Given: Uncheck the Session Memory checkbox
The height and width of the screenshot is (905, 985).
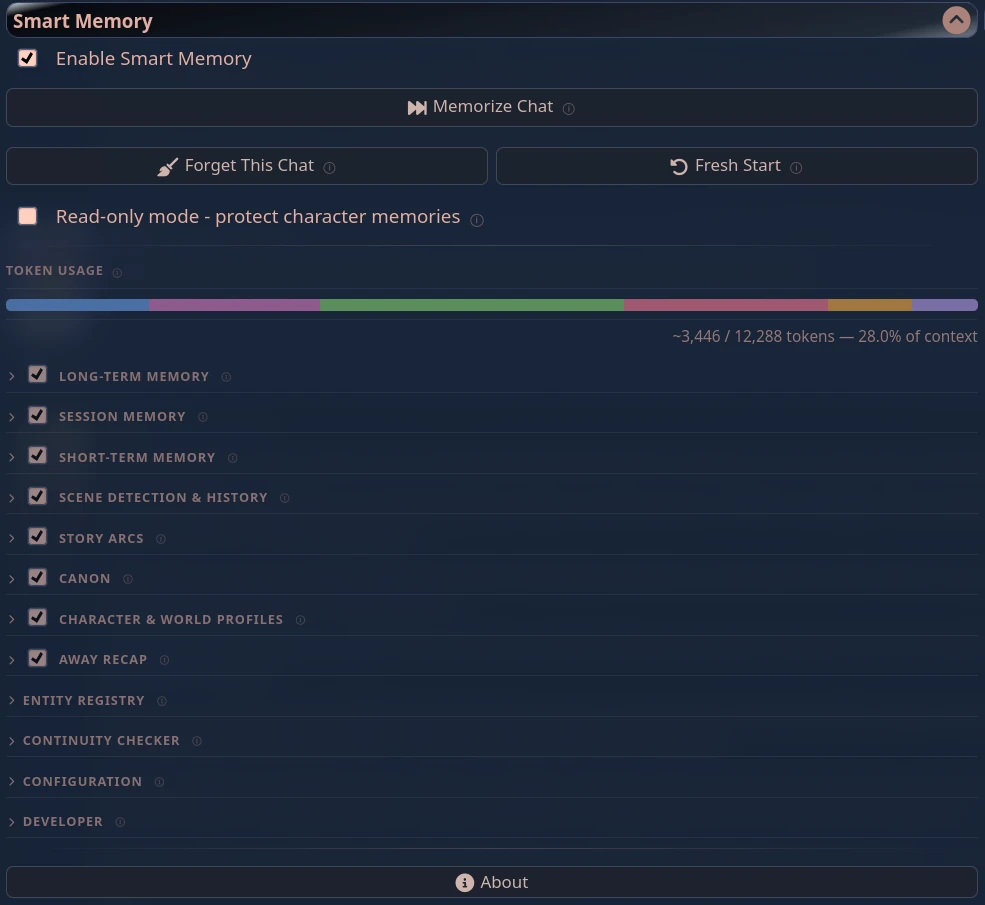Looking at the screenshot, I should 37,415.
